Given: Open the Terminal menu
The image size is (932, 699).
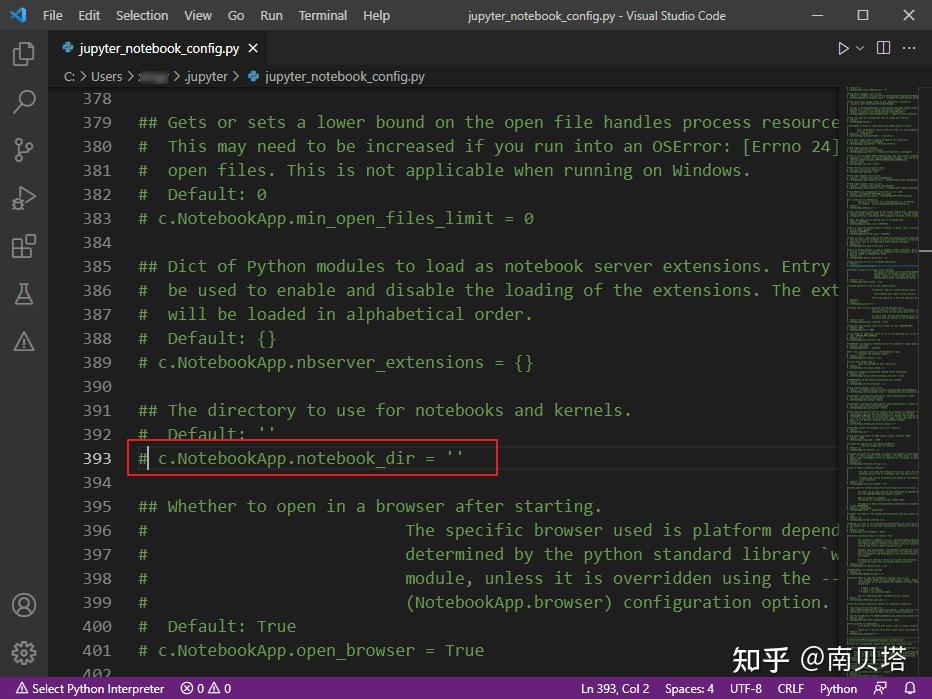Looking at the screenshot, I should coord(322,15).
